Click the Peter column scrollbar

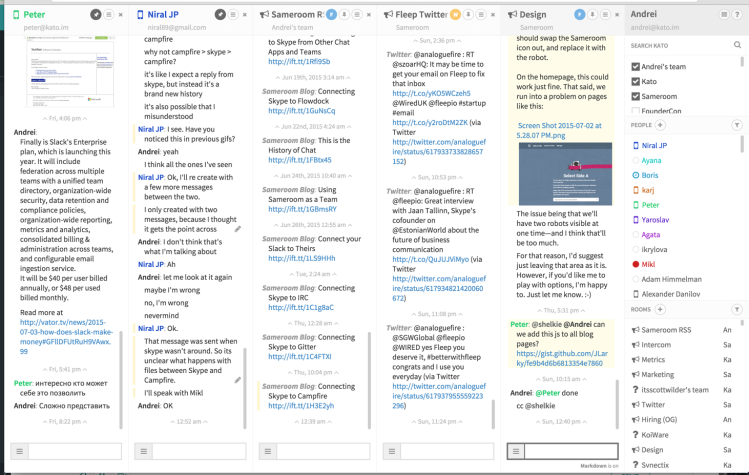click(x=121, y=380)
